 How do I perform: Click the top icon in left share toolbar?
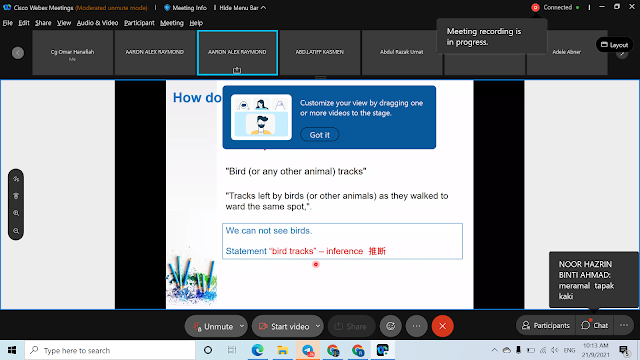(x=16, y=179)
